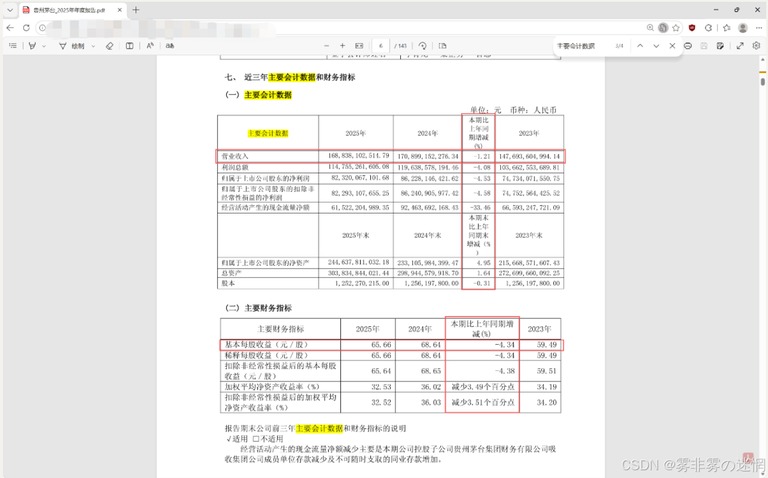Image resolution: width=768 pixels, height=478 pixels.
Task: Select the 绘制 draw tool
Action: (72, 46)
